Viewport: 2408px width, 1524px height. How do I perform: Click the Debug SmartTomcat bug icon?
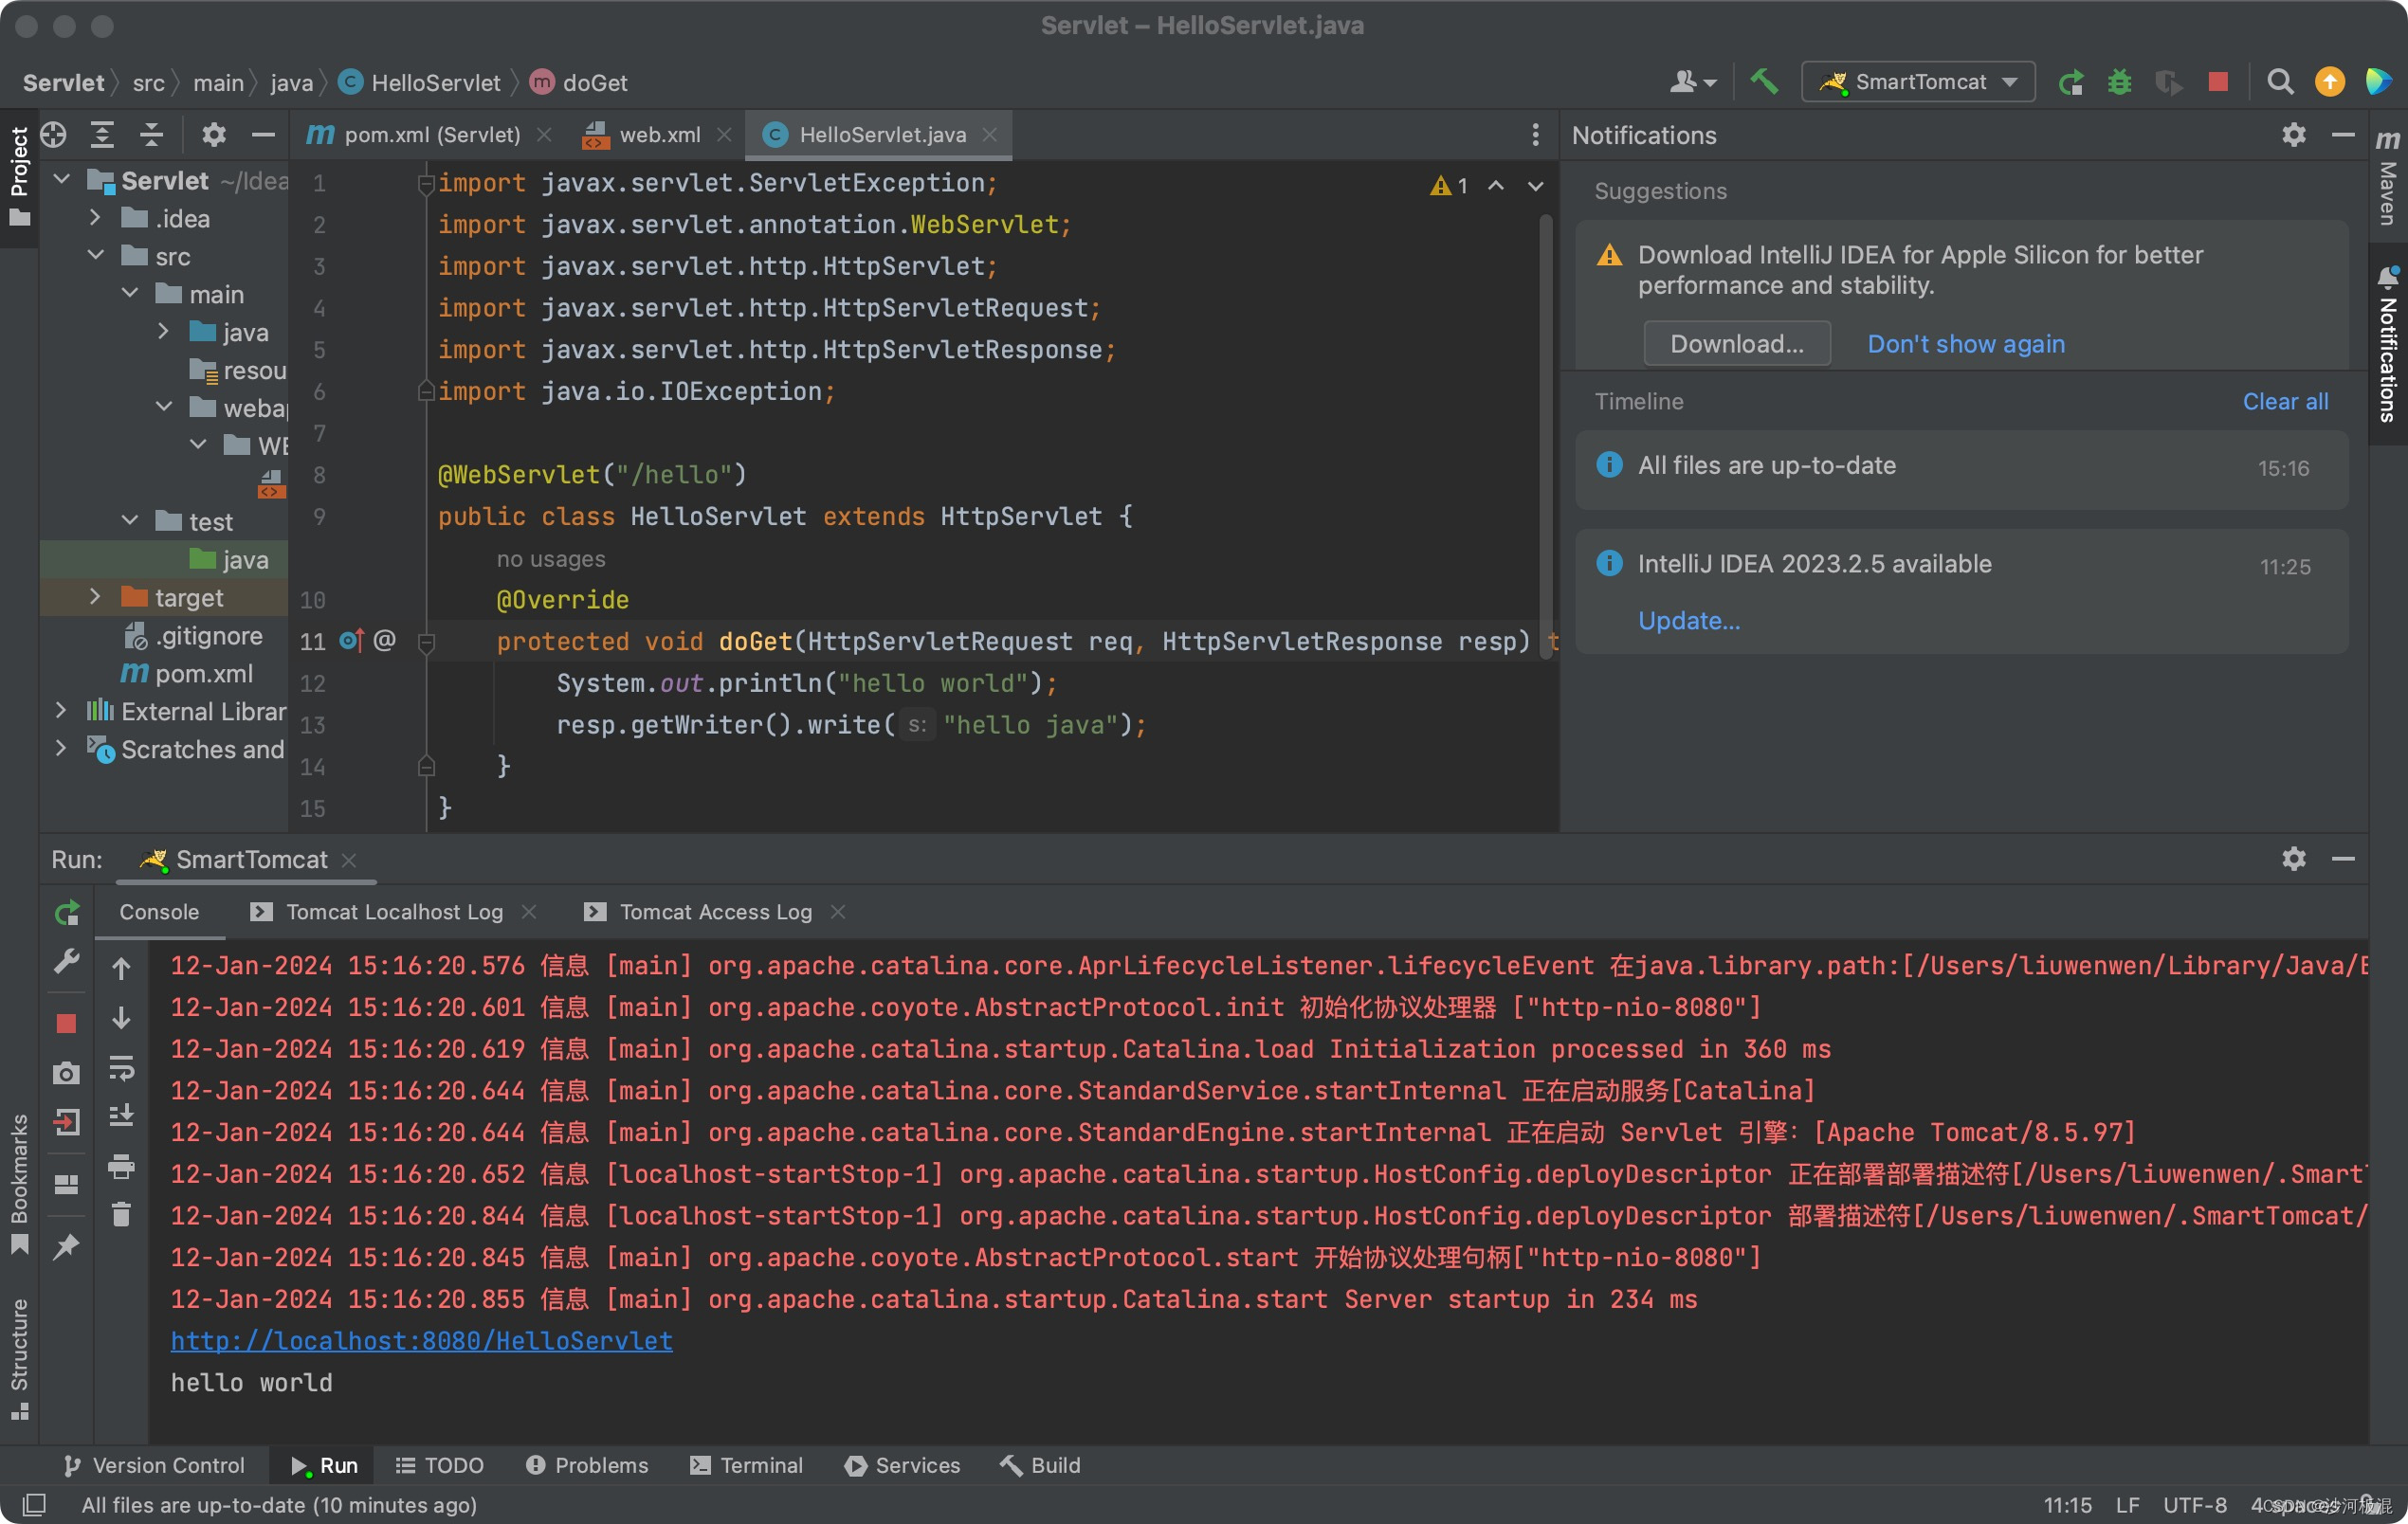[2119, 82]
